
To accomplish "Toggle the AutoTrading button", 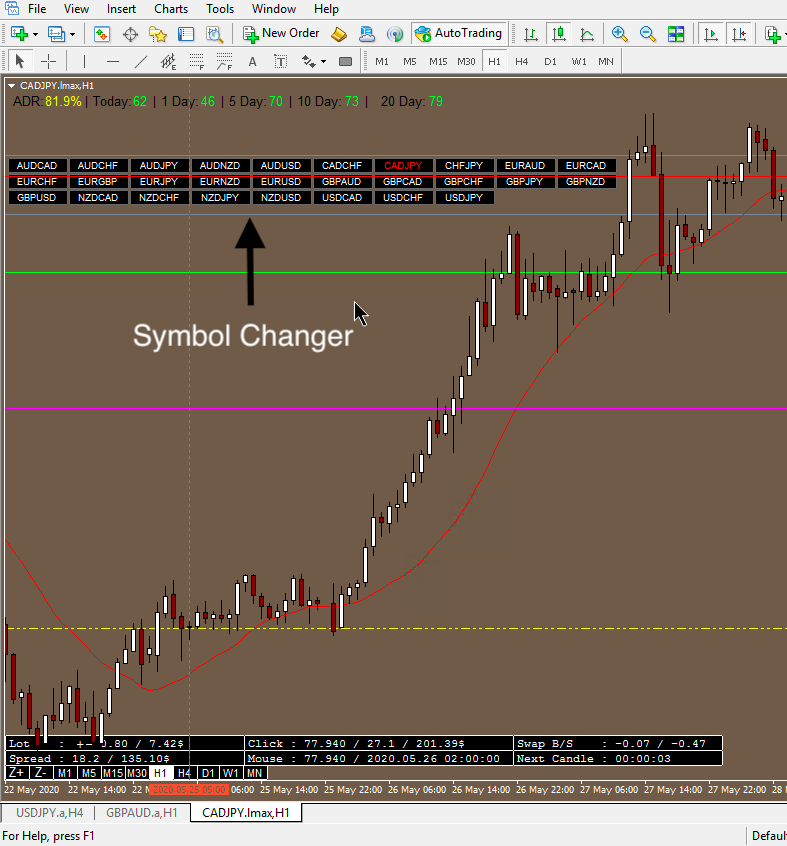I will [x=459, y=33].
